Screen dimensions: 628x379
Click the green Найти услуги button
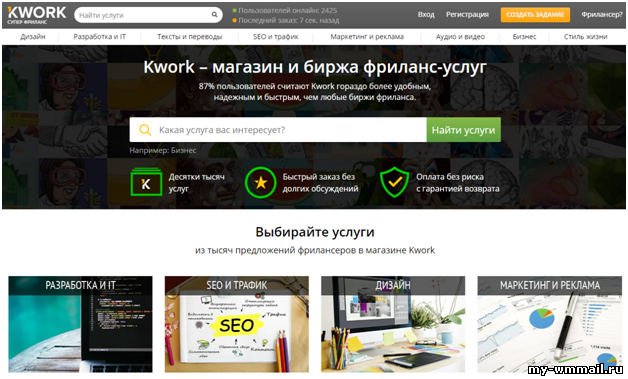(463, 130)
